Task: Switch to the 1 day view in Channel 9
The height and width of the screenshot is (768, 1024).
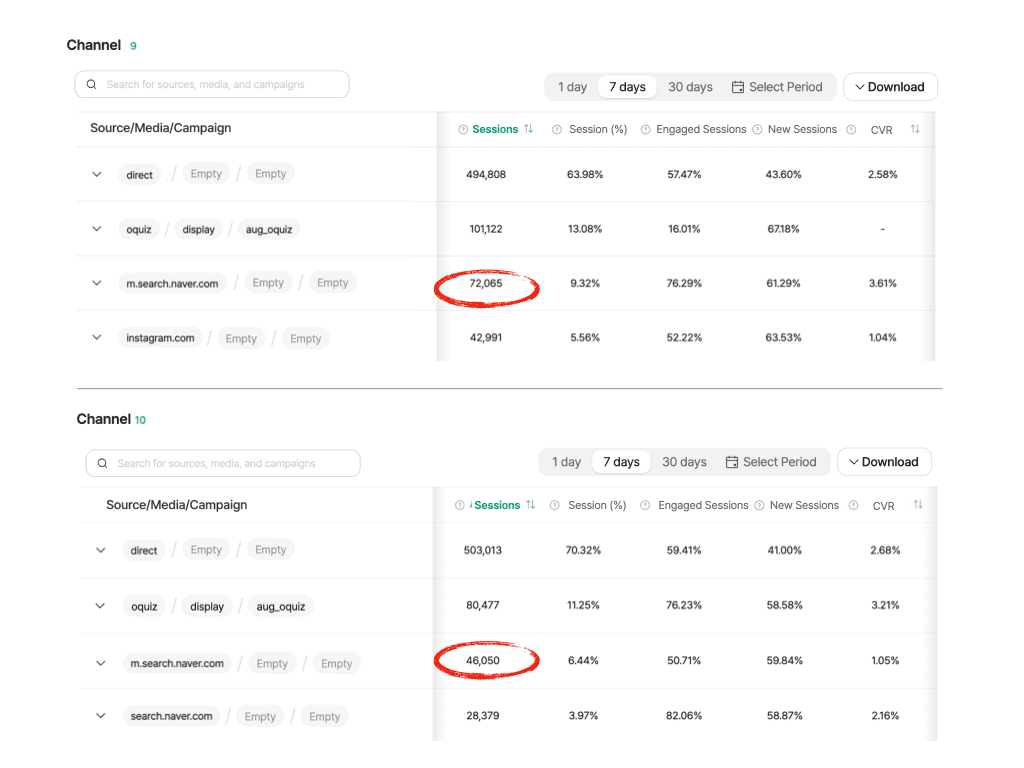Action: (572, 87)
